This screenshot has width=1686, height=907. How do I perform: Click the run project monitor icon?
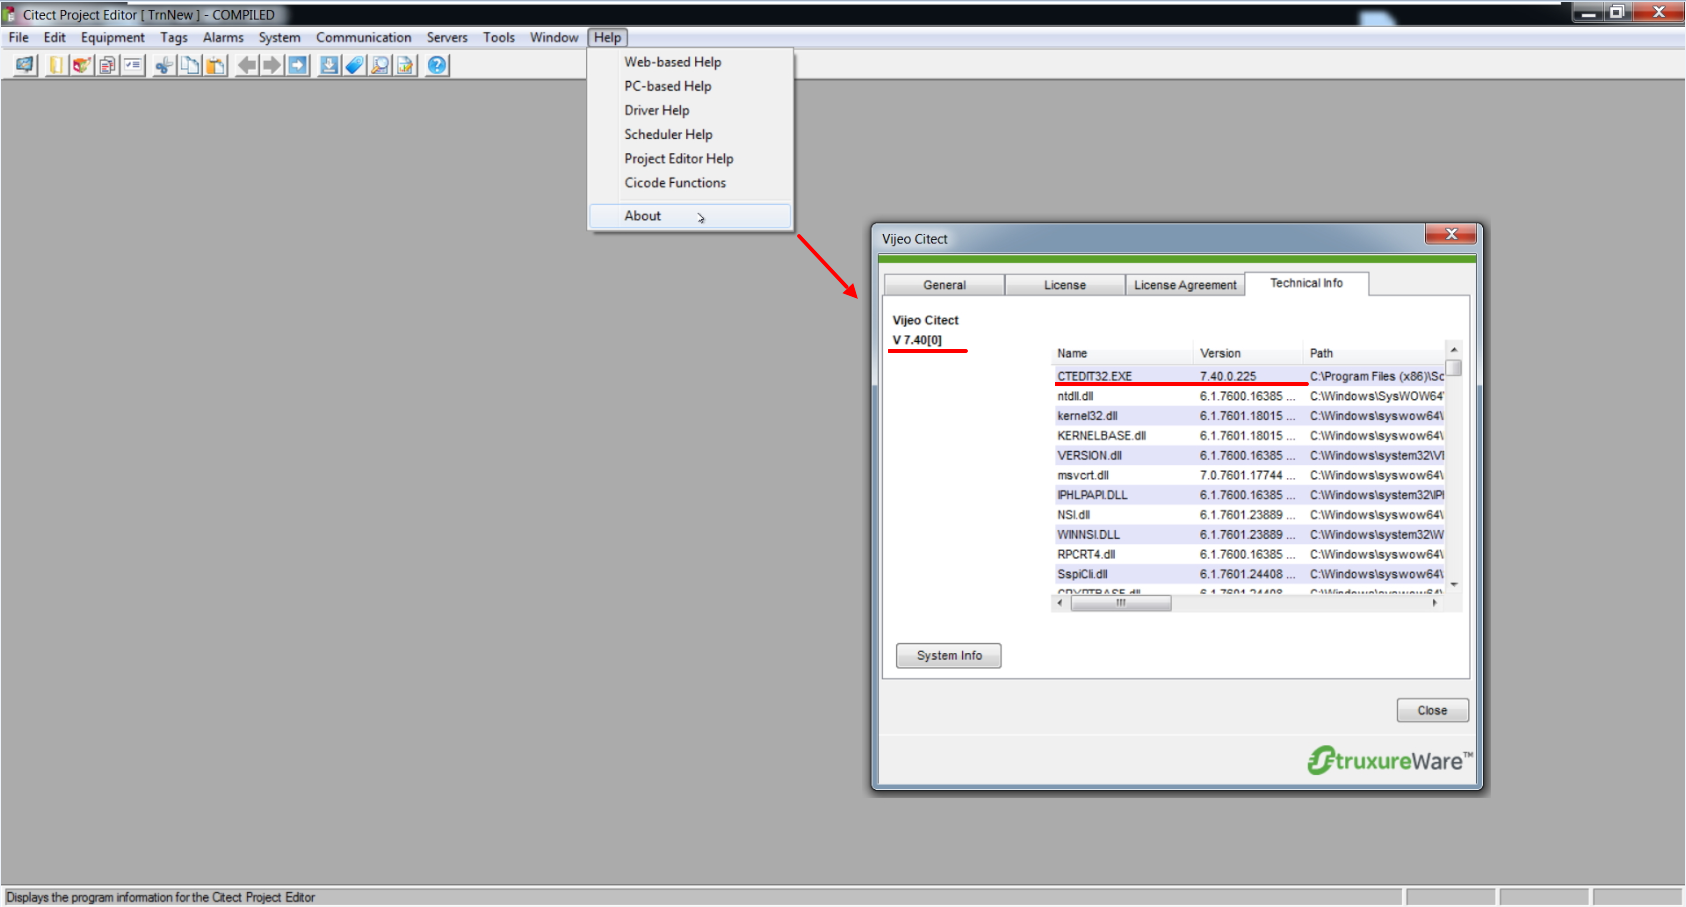click(x=25, y=65)
